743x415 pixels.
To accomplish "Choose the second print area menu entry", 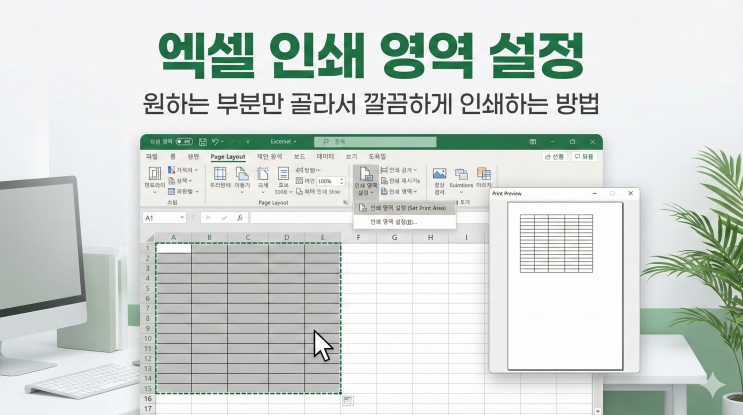I will tap(405, 222).
